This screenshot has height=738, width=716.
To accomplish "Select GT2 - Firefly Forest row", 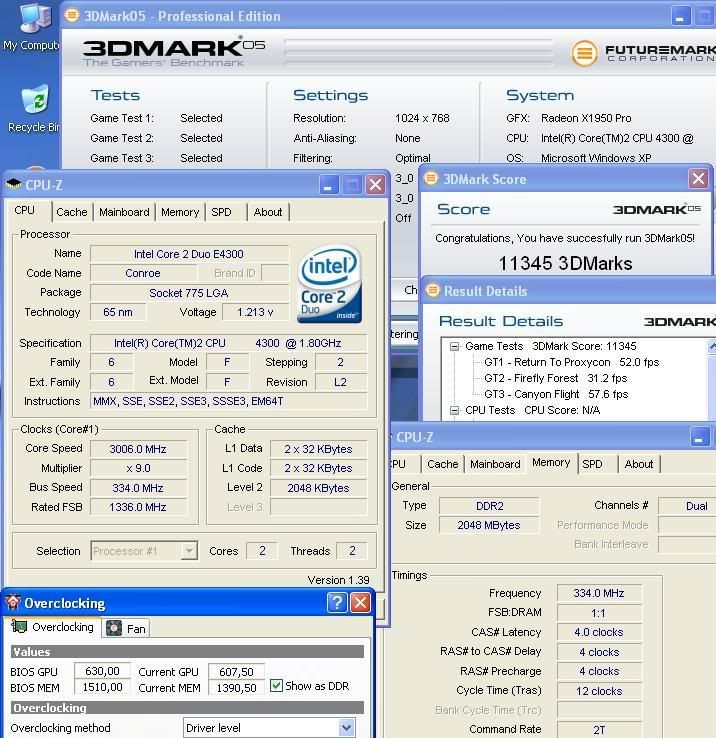I will click(555, 378).
